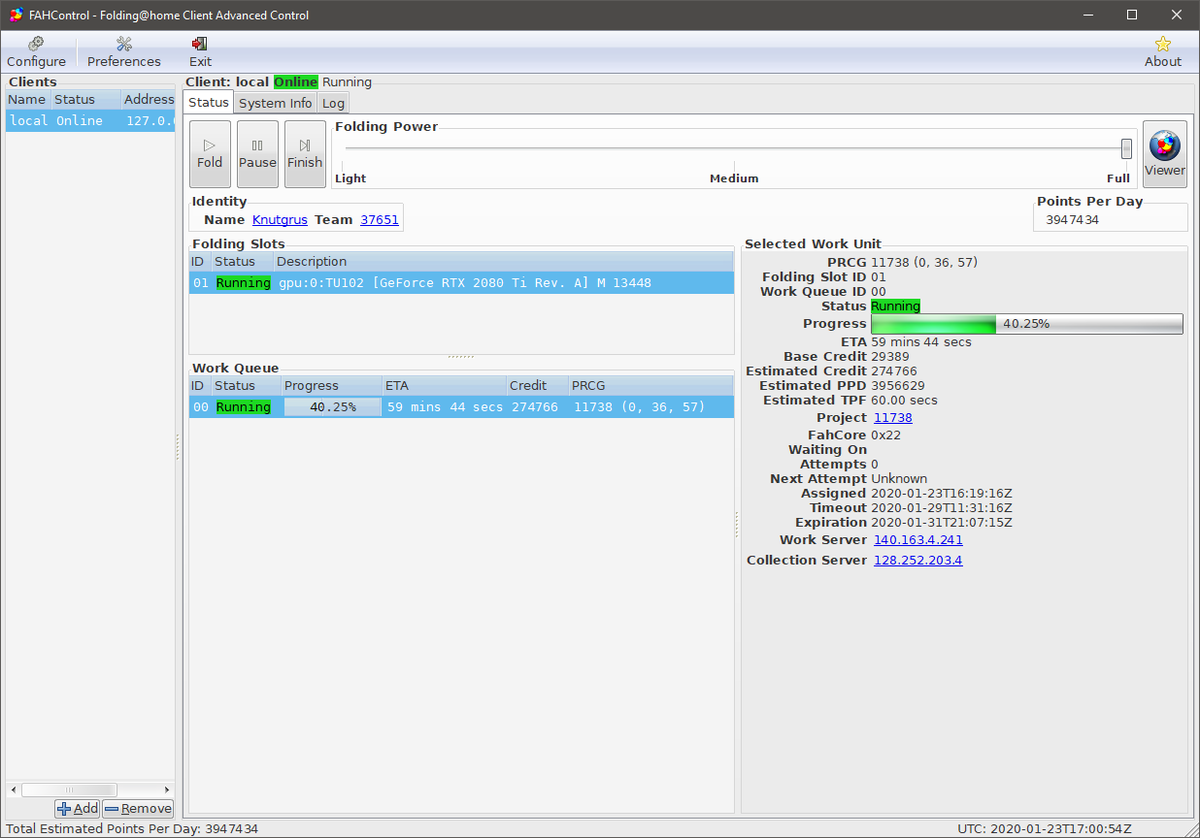Click the Estimated Credit value 274766
This screenshot has height=838, width=1200.
tap(894, 371)
